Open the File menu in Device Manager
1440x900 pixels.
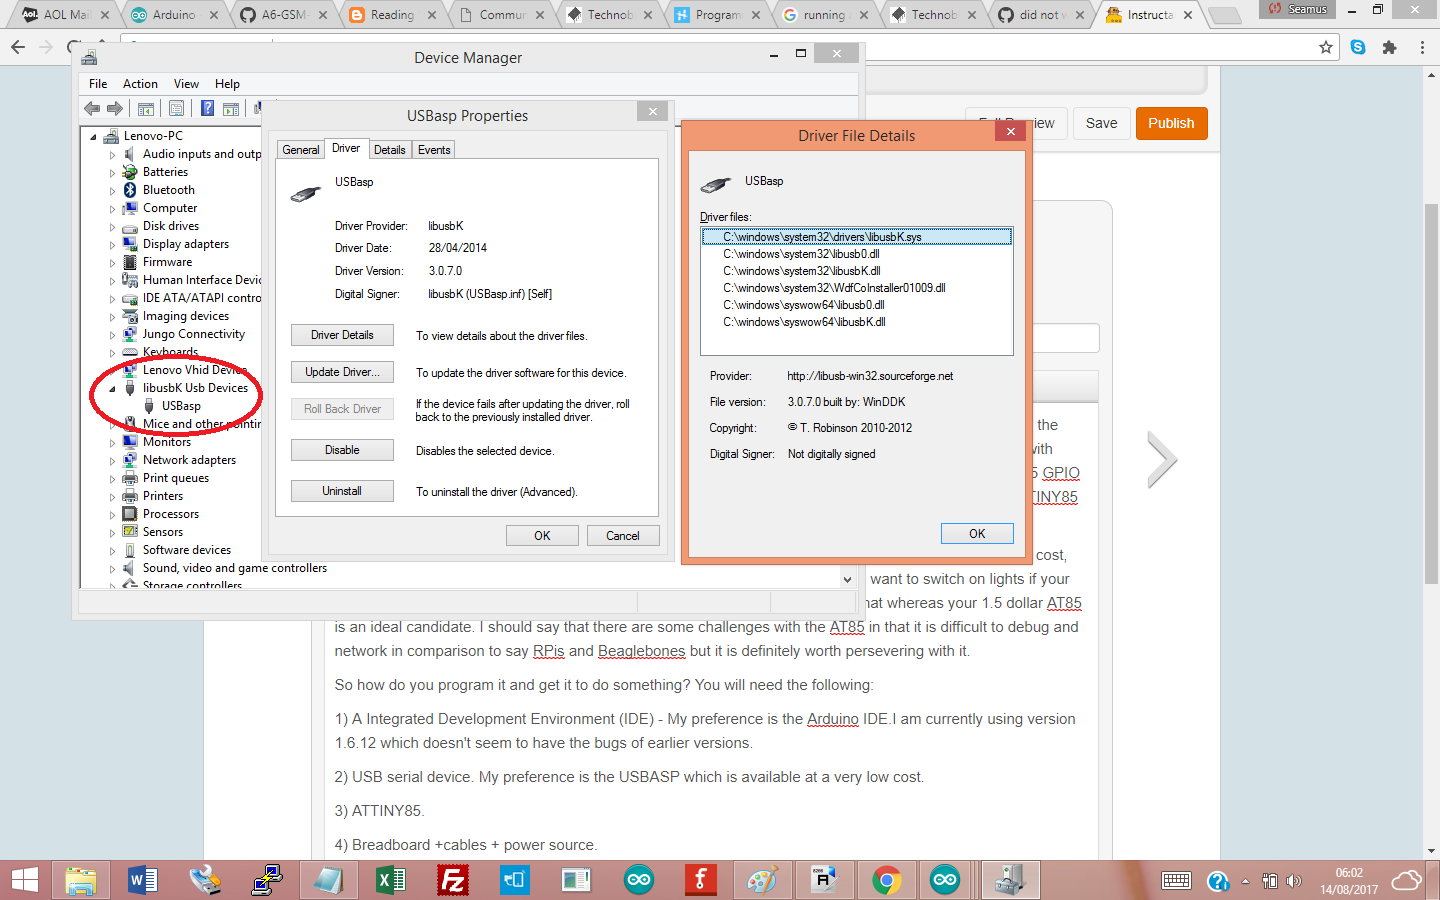click(x=98, y=84)
